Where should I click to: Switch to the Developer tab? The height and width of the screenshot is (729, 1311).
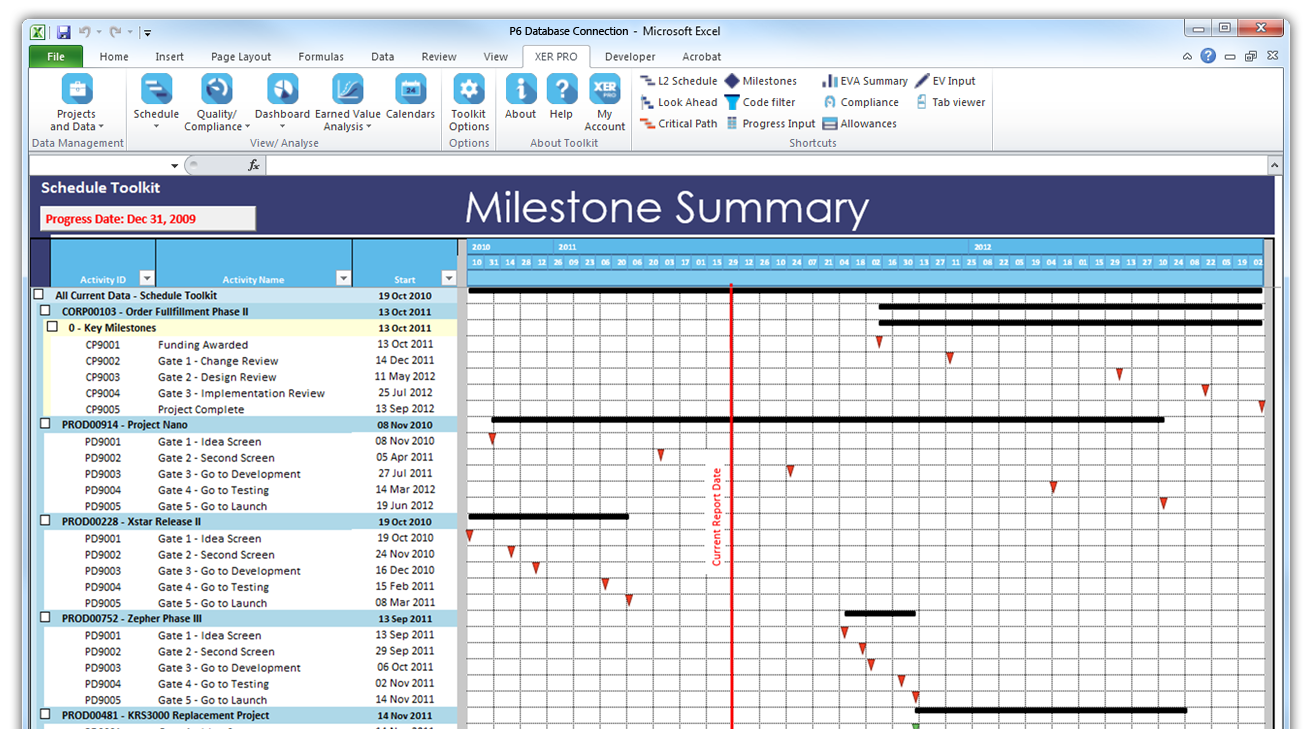pyautogui.click(x=630, y=57)
